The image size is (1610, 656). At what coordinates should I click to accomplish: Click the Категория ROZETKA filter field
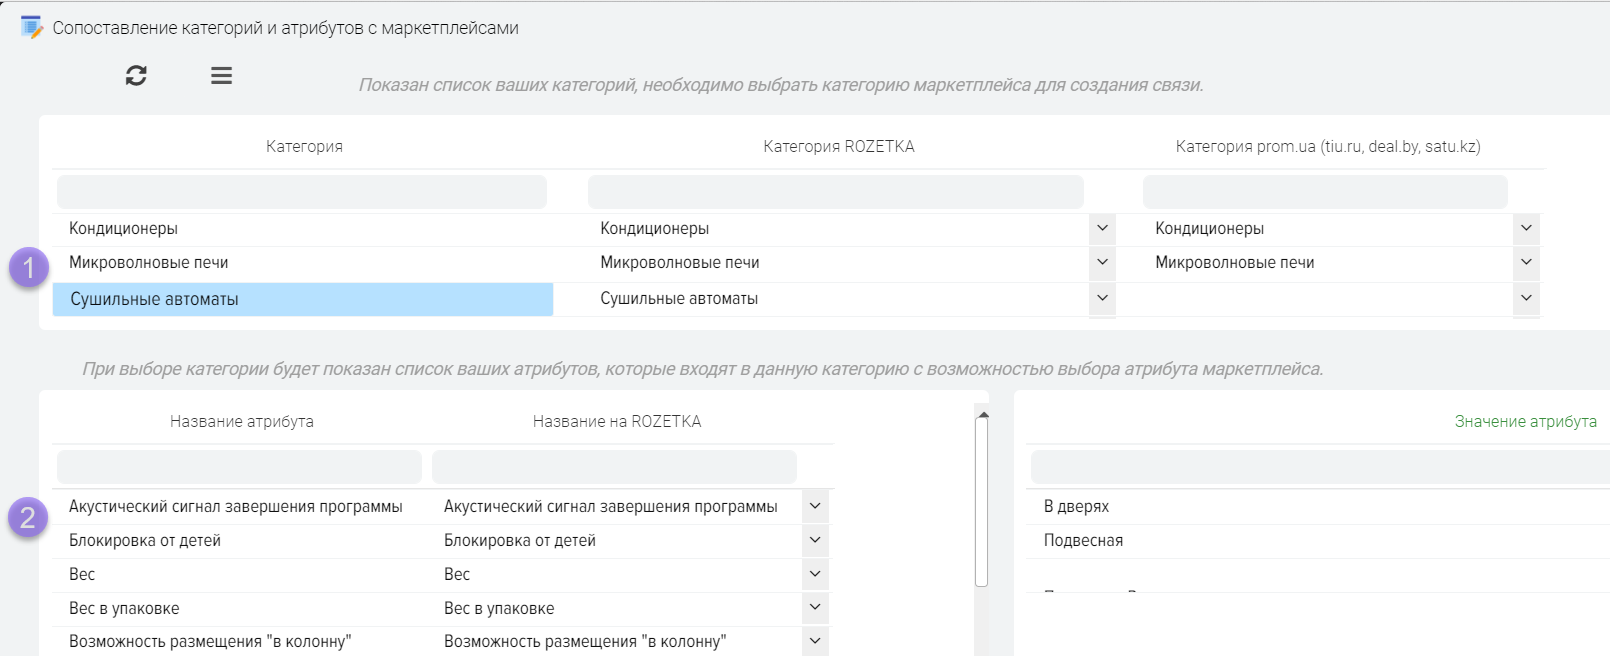[x=835, y=192]
